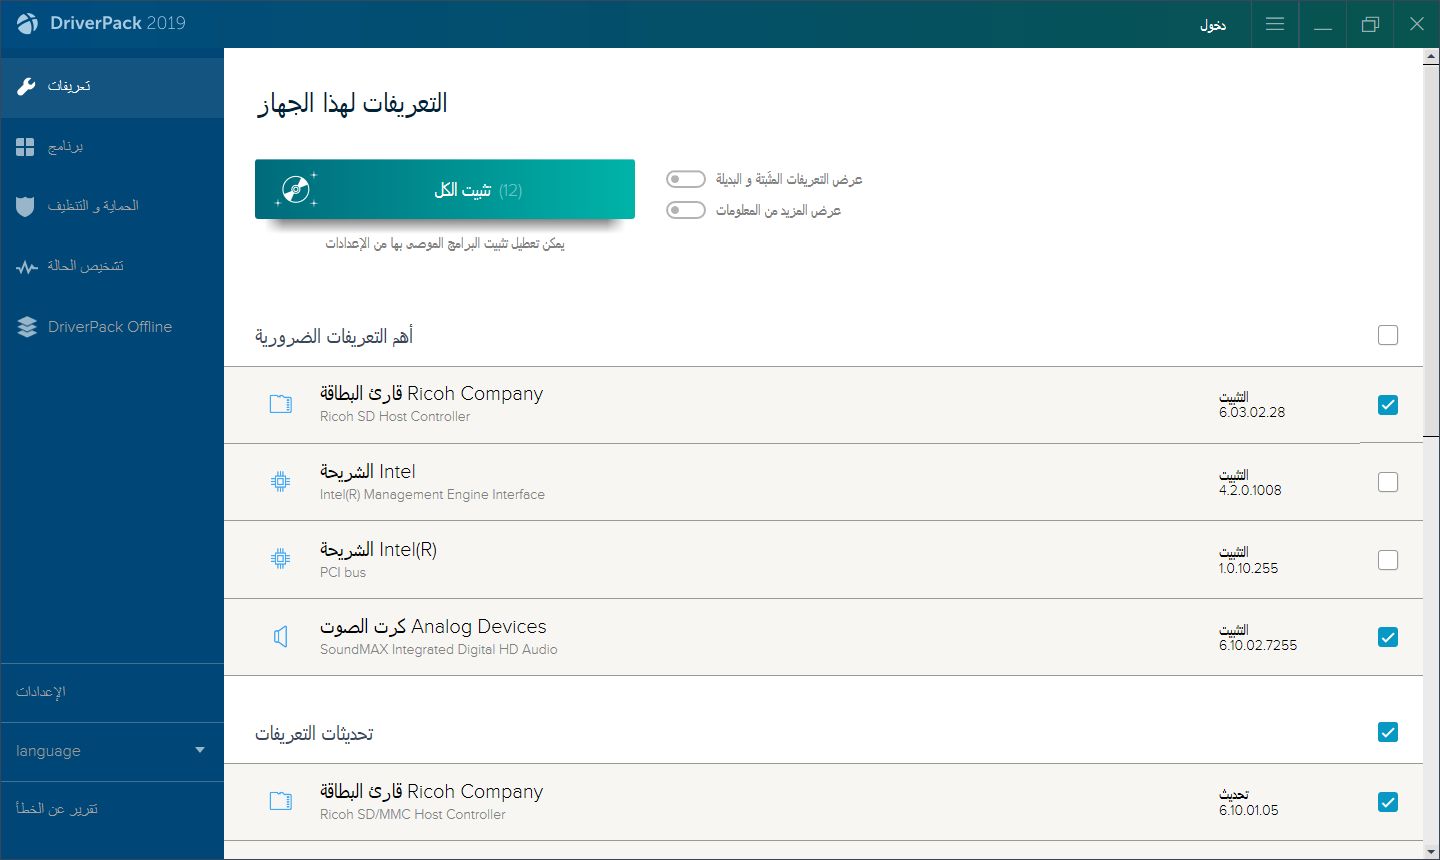Viewport: 1440px width, 860px height.
Task: Open the protection shield icon in sidebar
Action: tap(26, 207)
